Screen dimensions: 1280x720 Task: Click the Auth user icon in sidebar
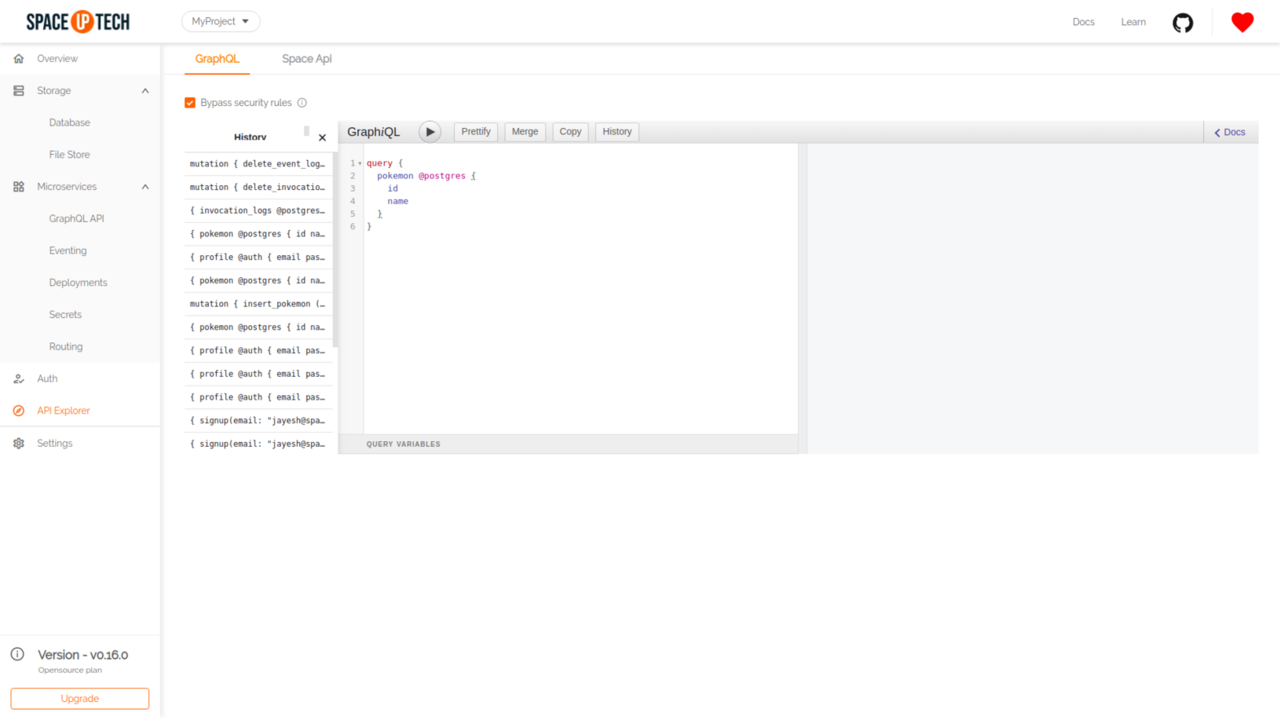point(18,379)
